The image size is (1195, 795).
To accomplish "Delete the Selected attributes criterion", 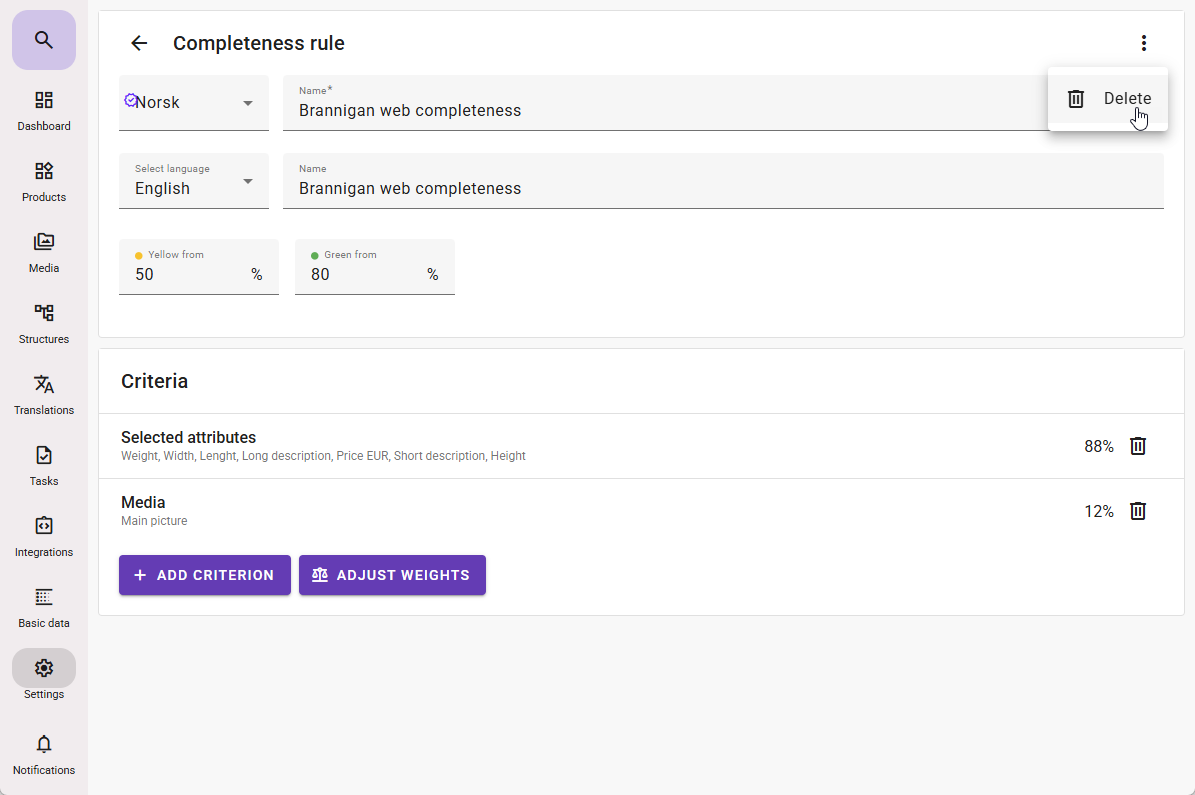I will pos(1137,446).
